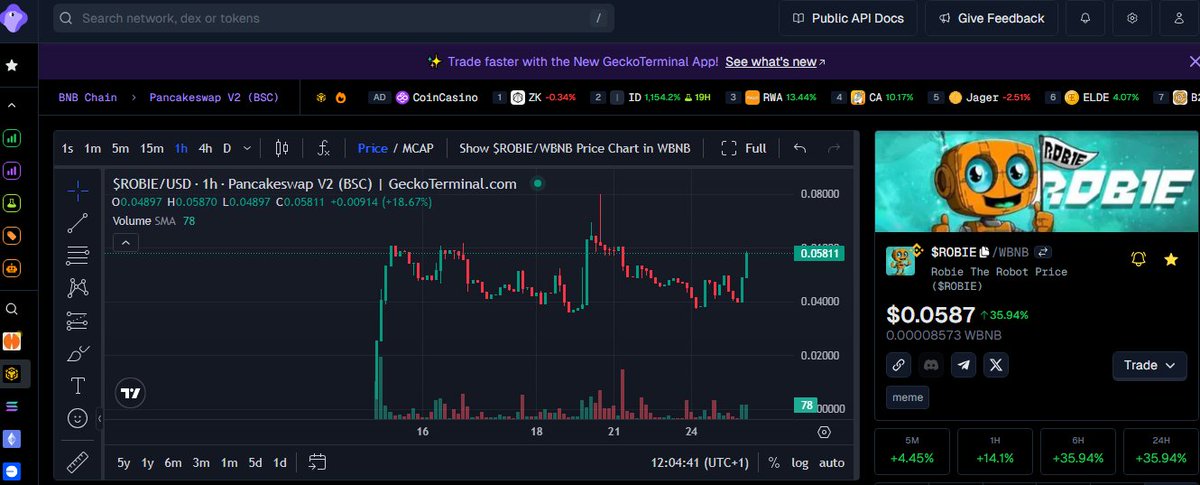The image size is (1200, 485).
Task: Show $ROBIE/WBNB price chart in WBNB
Action: point(575,148)
